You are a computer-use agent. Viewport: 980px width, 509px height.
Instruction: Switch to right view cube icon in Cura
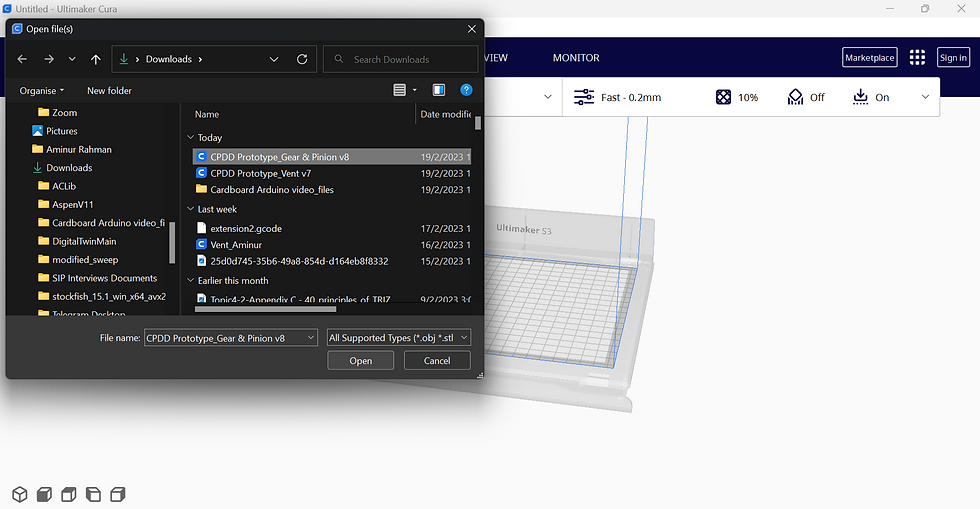118,495
